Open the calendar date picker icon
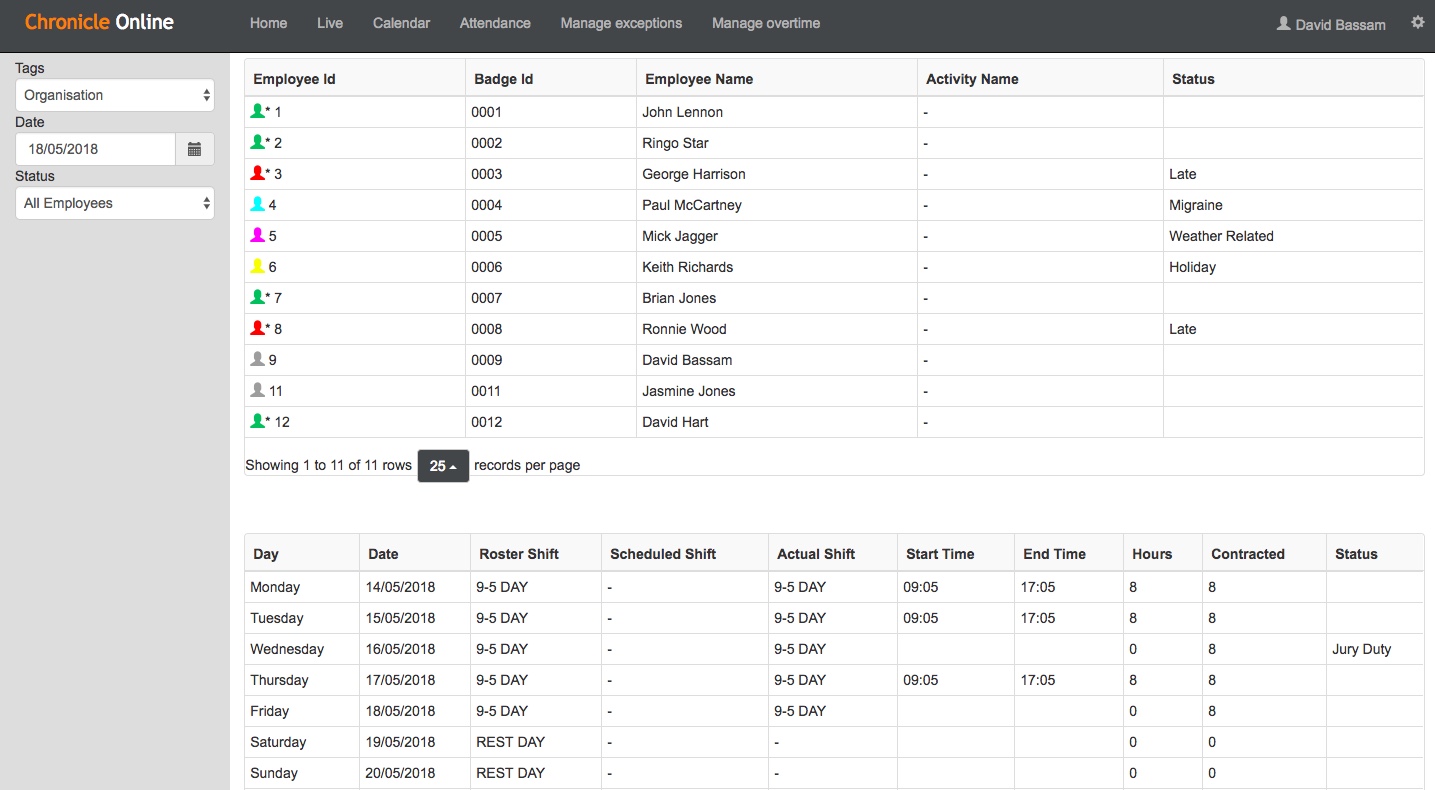The width and height of the screenshot is (1435, 790). [x=194, y=149]
